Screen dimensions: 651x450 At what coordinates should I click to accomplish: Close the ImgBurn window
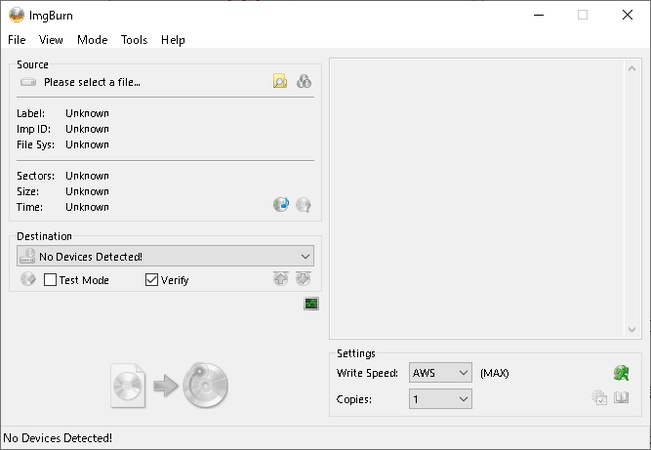(x=627, y=15)
